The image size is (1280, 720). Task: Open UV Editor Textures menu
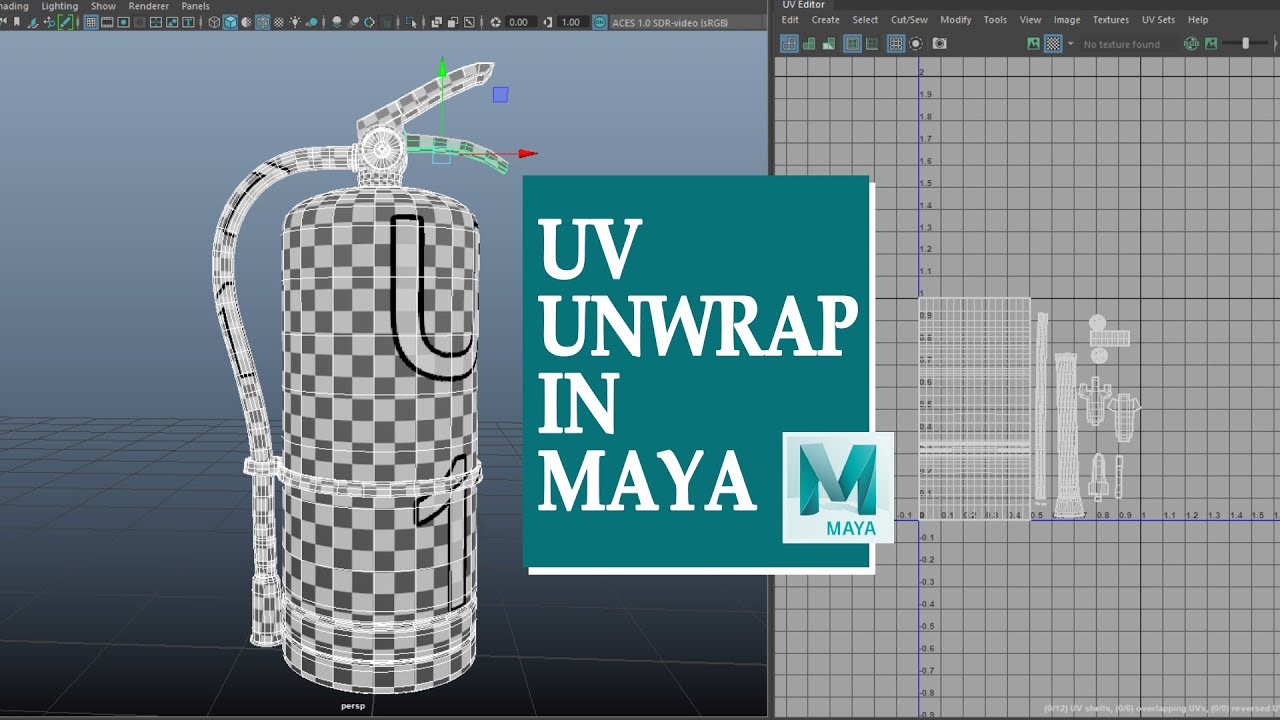1110,20
